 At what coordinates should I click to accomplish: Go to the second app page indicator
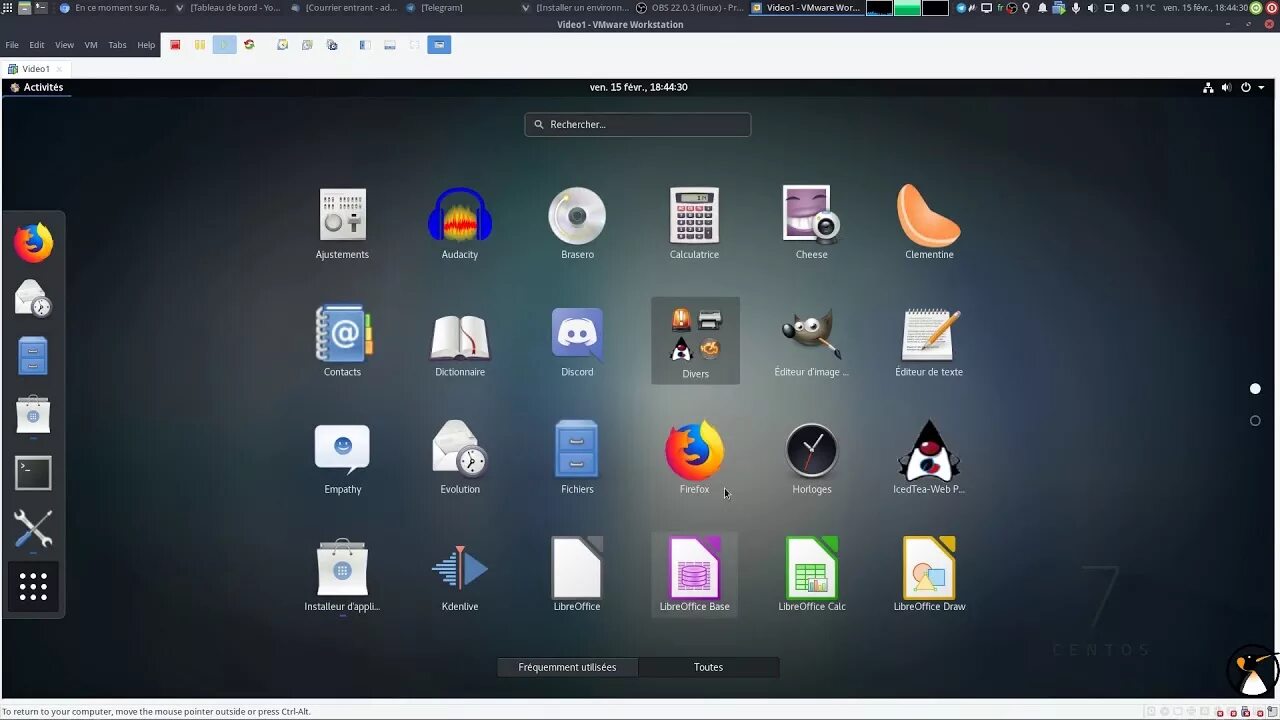1255,421
